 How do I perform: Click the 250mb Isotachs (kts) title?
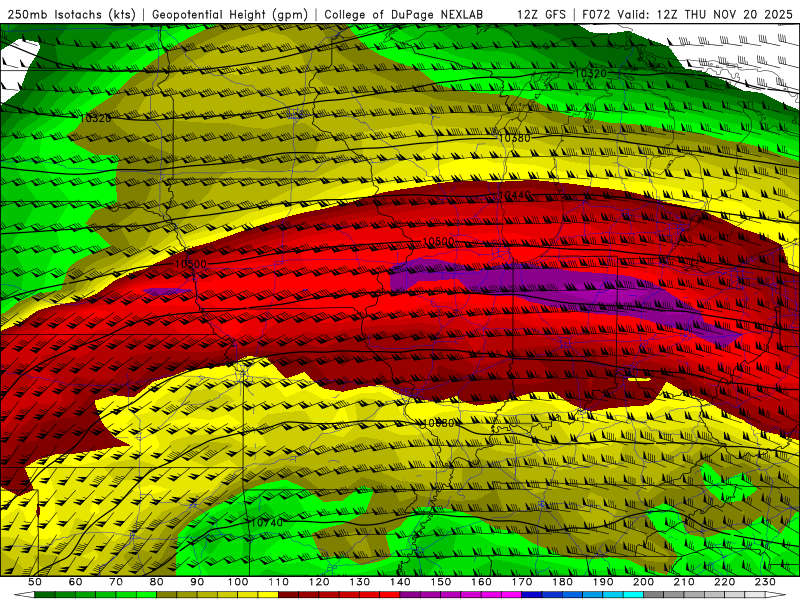coord(72,14)
